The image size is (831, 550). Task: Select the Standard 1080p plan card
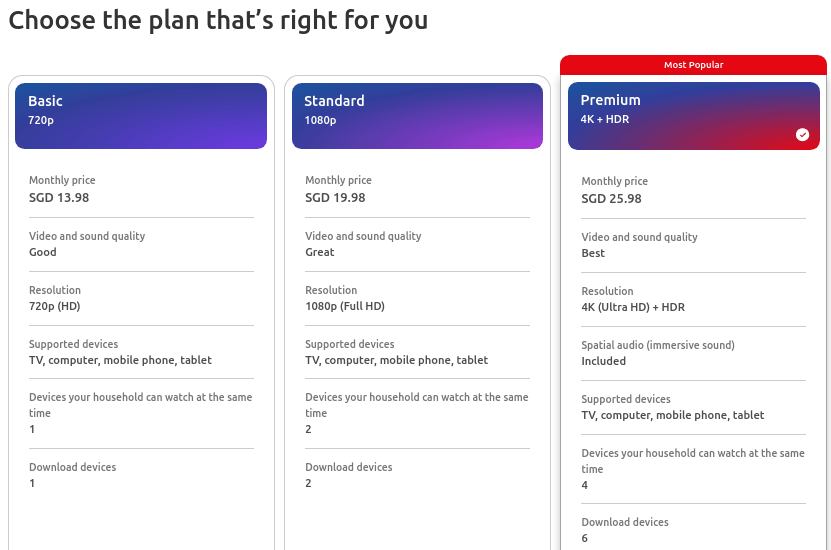tap(417, 116)
